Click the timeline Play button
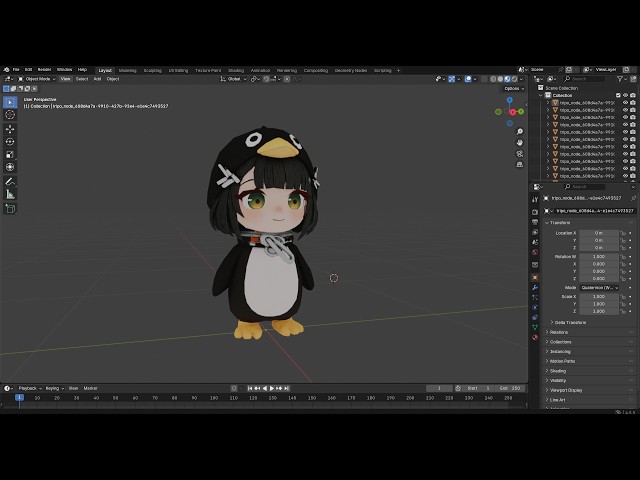The width and height of the screenshot is (640, 480). coord(272,389)
